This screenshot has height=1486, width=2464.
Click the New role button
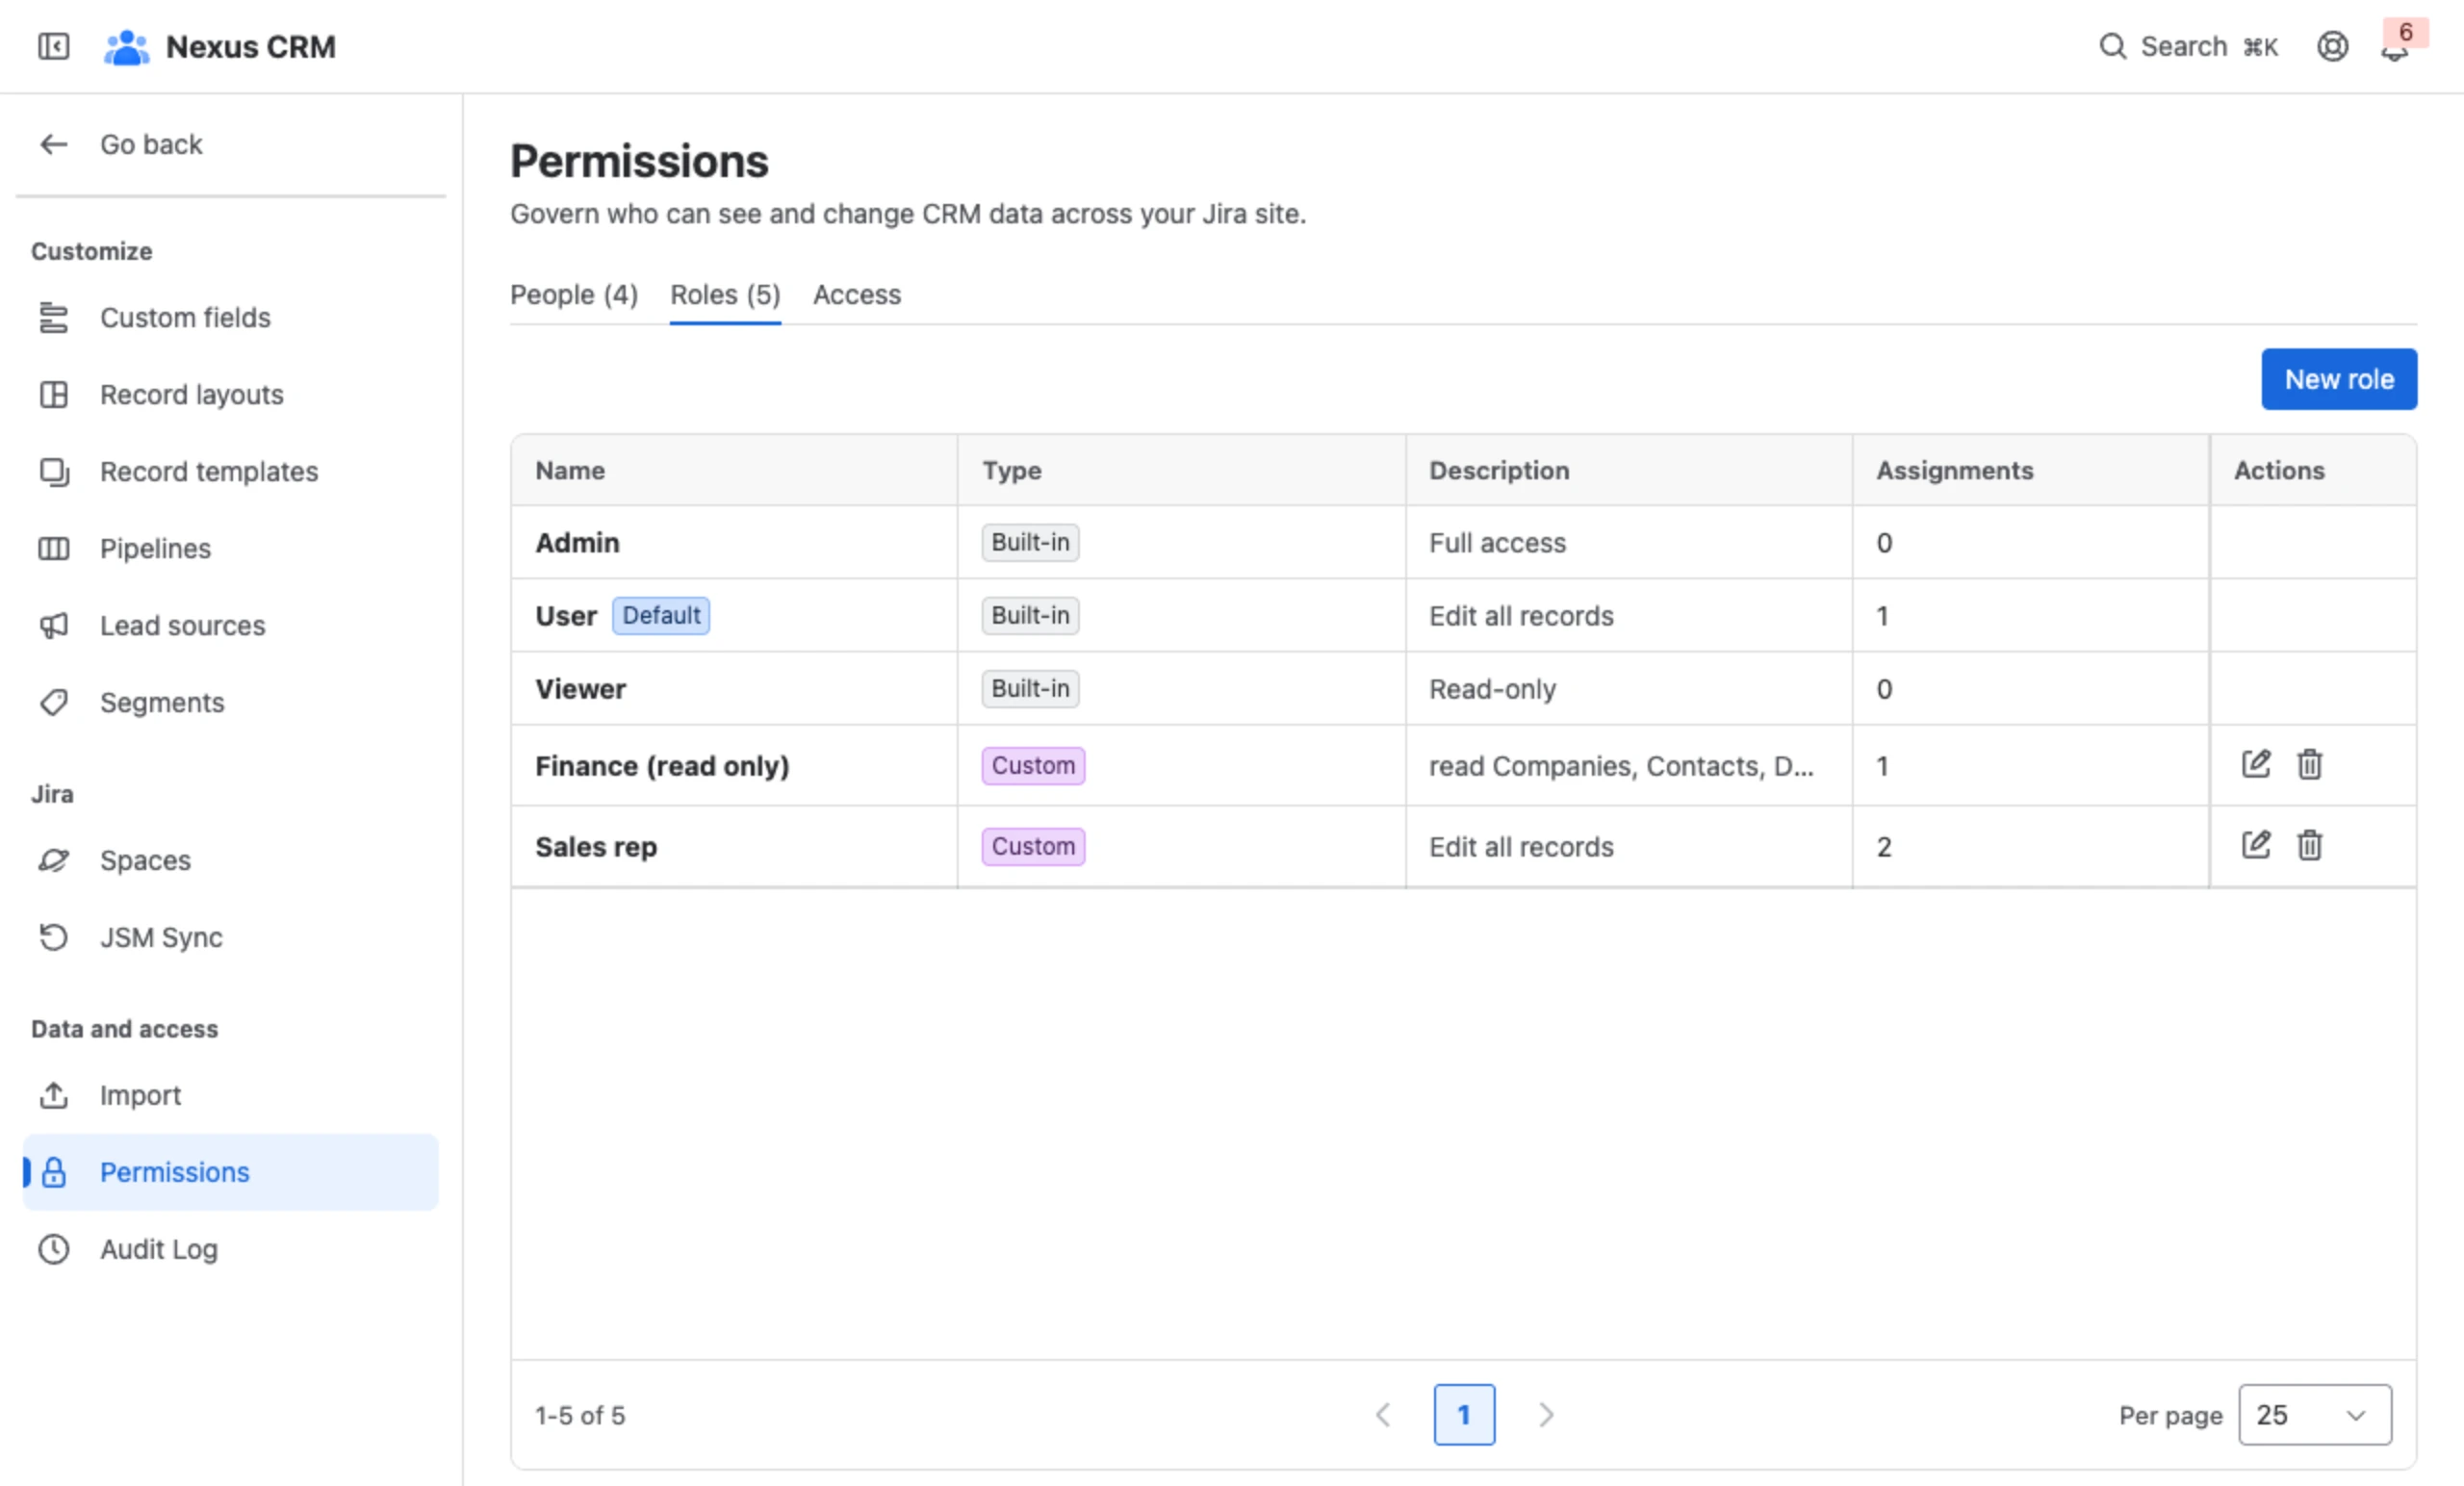2339,379
